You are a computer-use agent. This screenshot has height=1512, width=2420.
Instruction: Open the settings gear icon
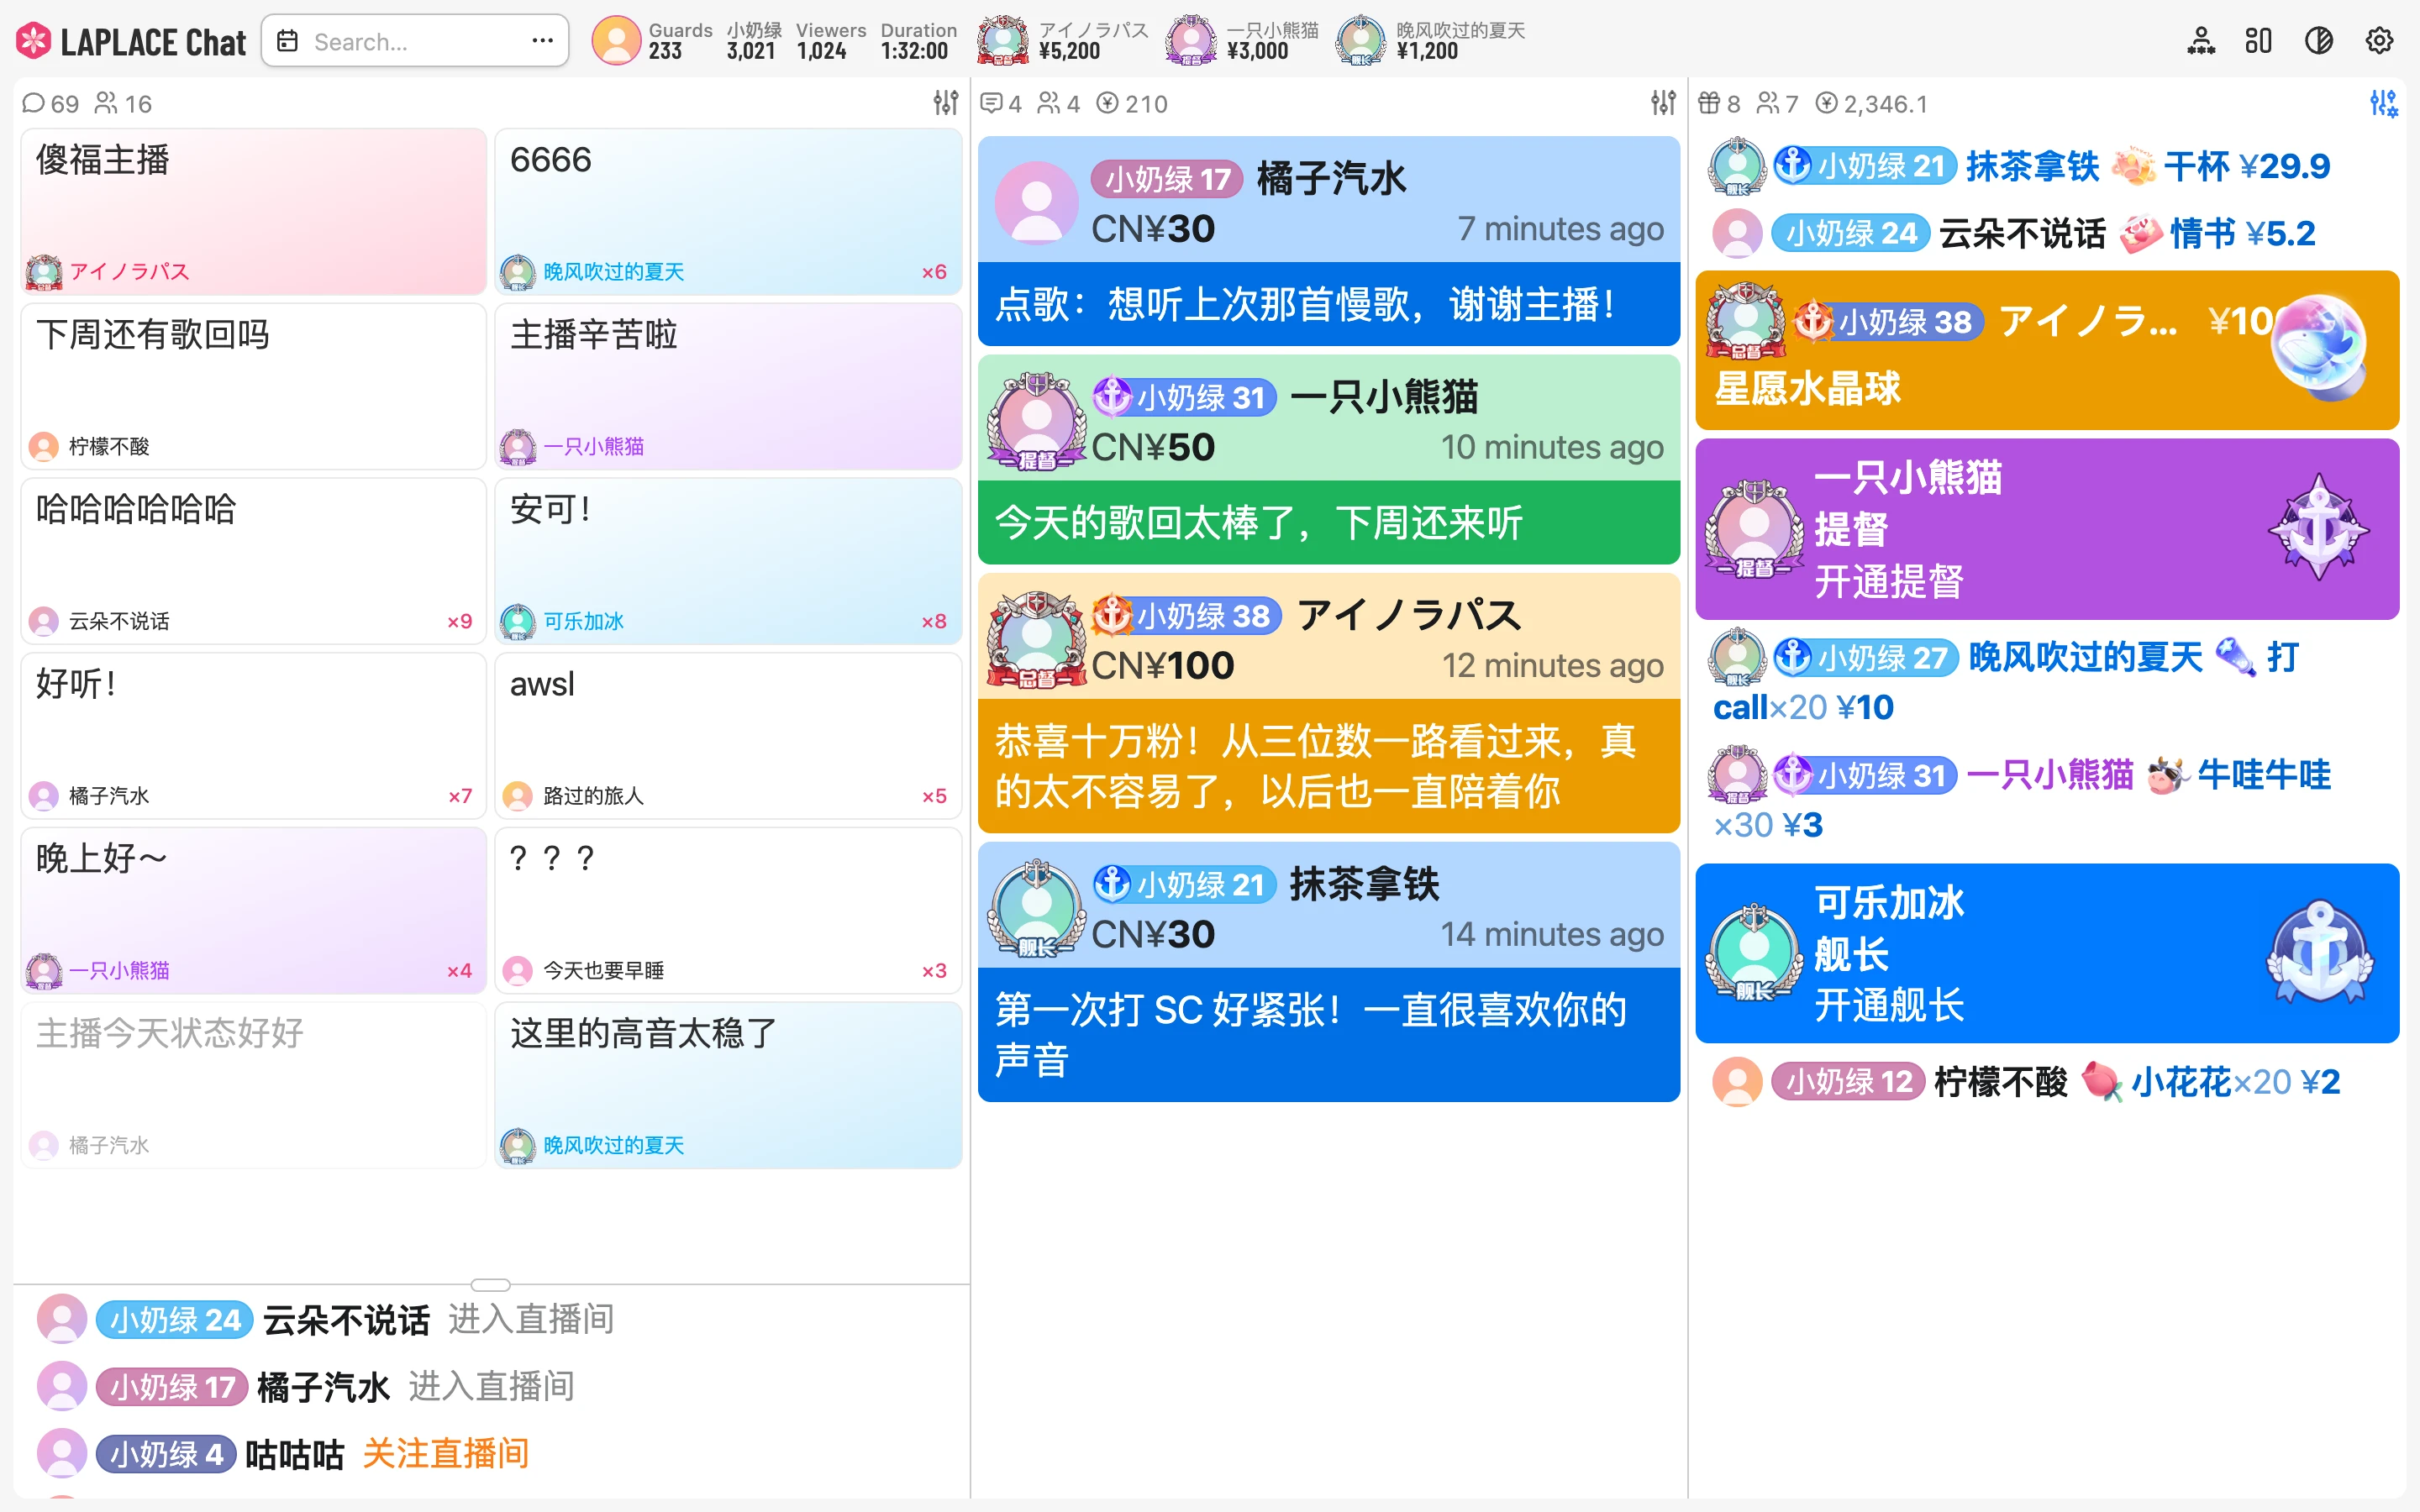coord(2379,41)
